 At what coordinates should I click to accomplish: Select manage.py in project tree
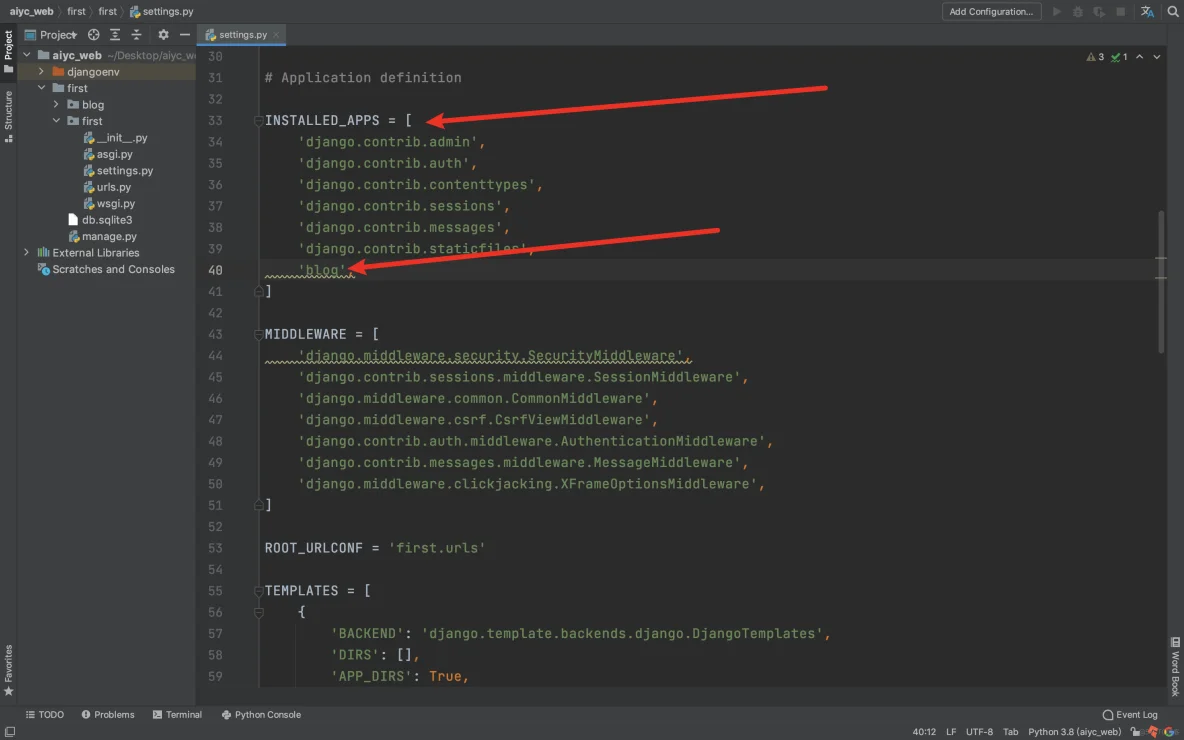(x=103, y=236)
